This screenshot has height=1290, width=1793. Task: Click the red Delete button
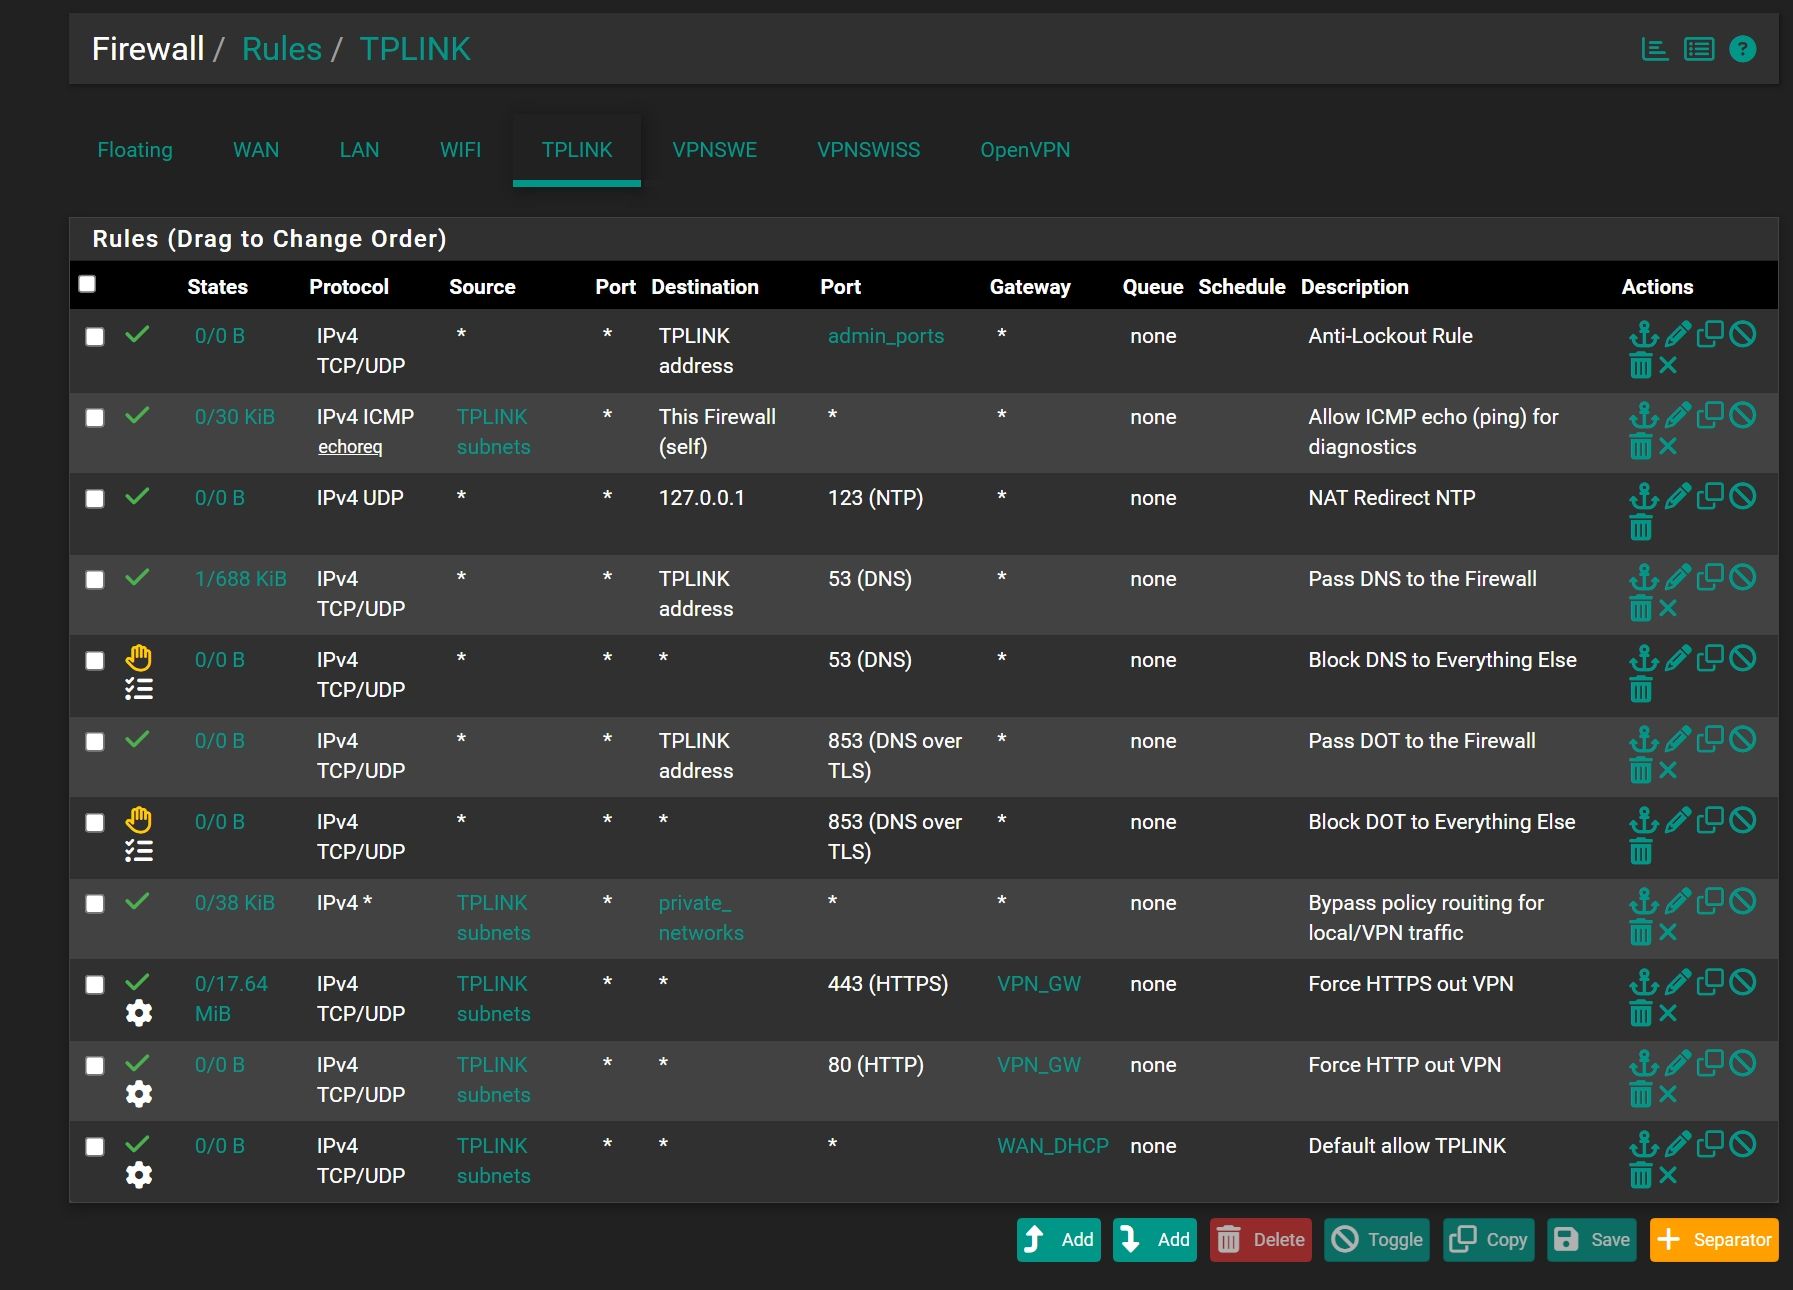(1261, 1240)
